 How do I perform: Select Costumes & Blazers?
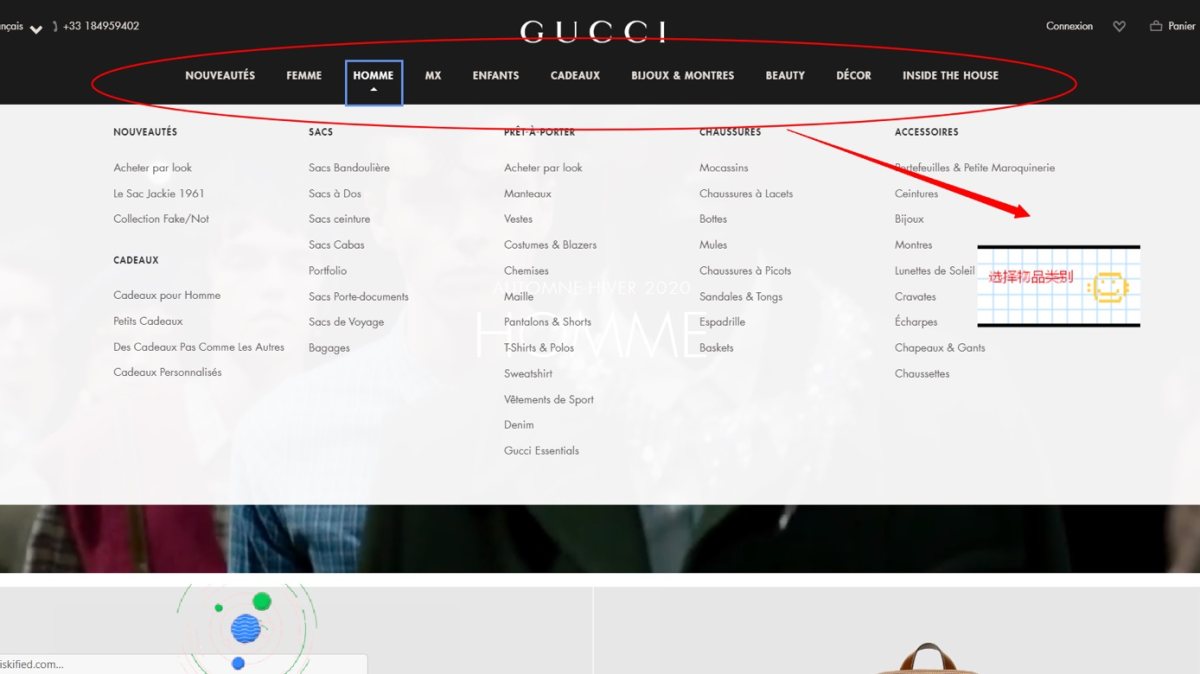pos(550,245)
